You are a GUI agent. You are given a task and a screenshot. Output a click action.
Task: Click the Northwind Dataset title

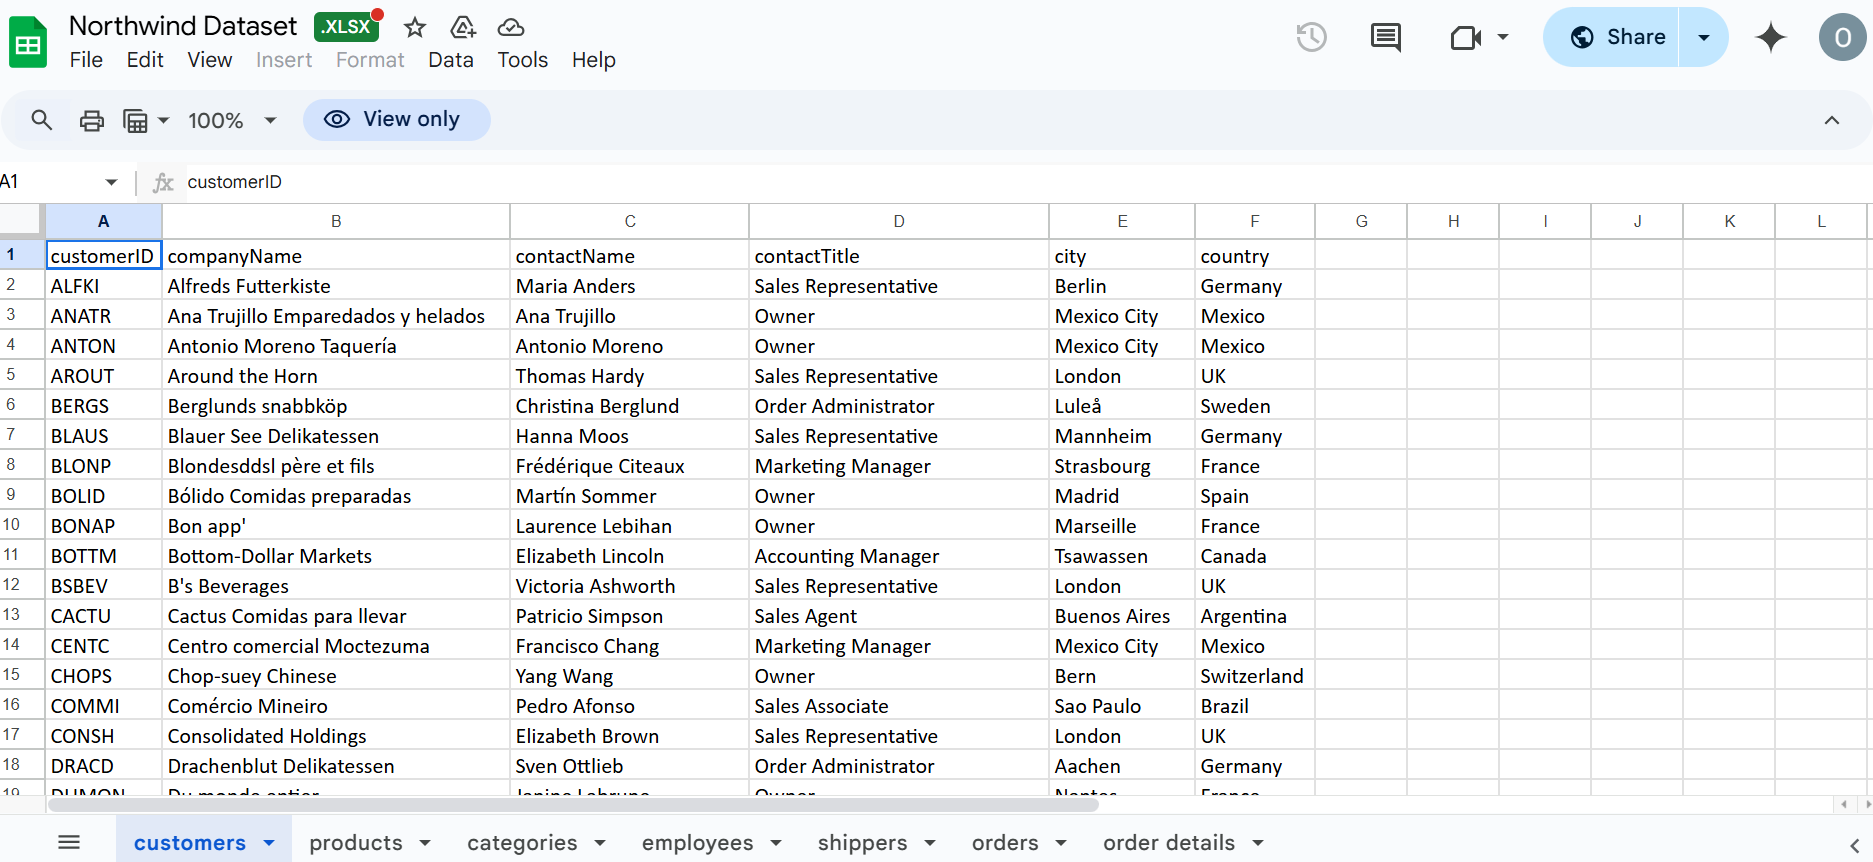183,26
